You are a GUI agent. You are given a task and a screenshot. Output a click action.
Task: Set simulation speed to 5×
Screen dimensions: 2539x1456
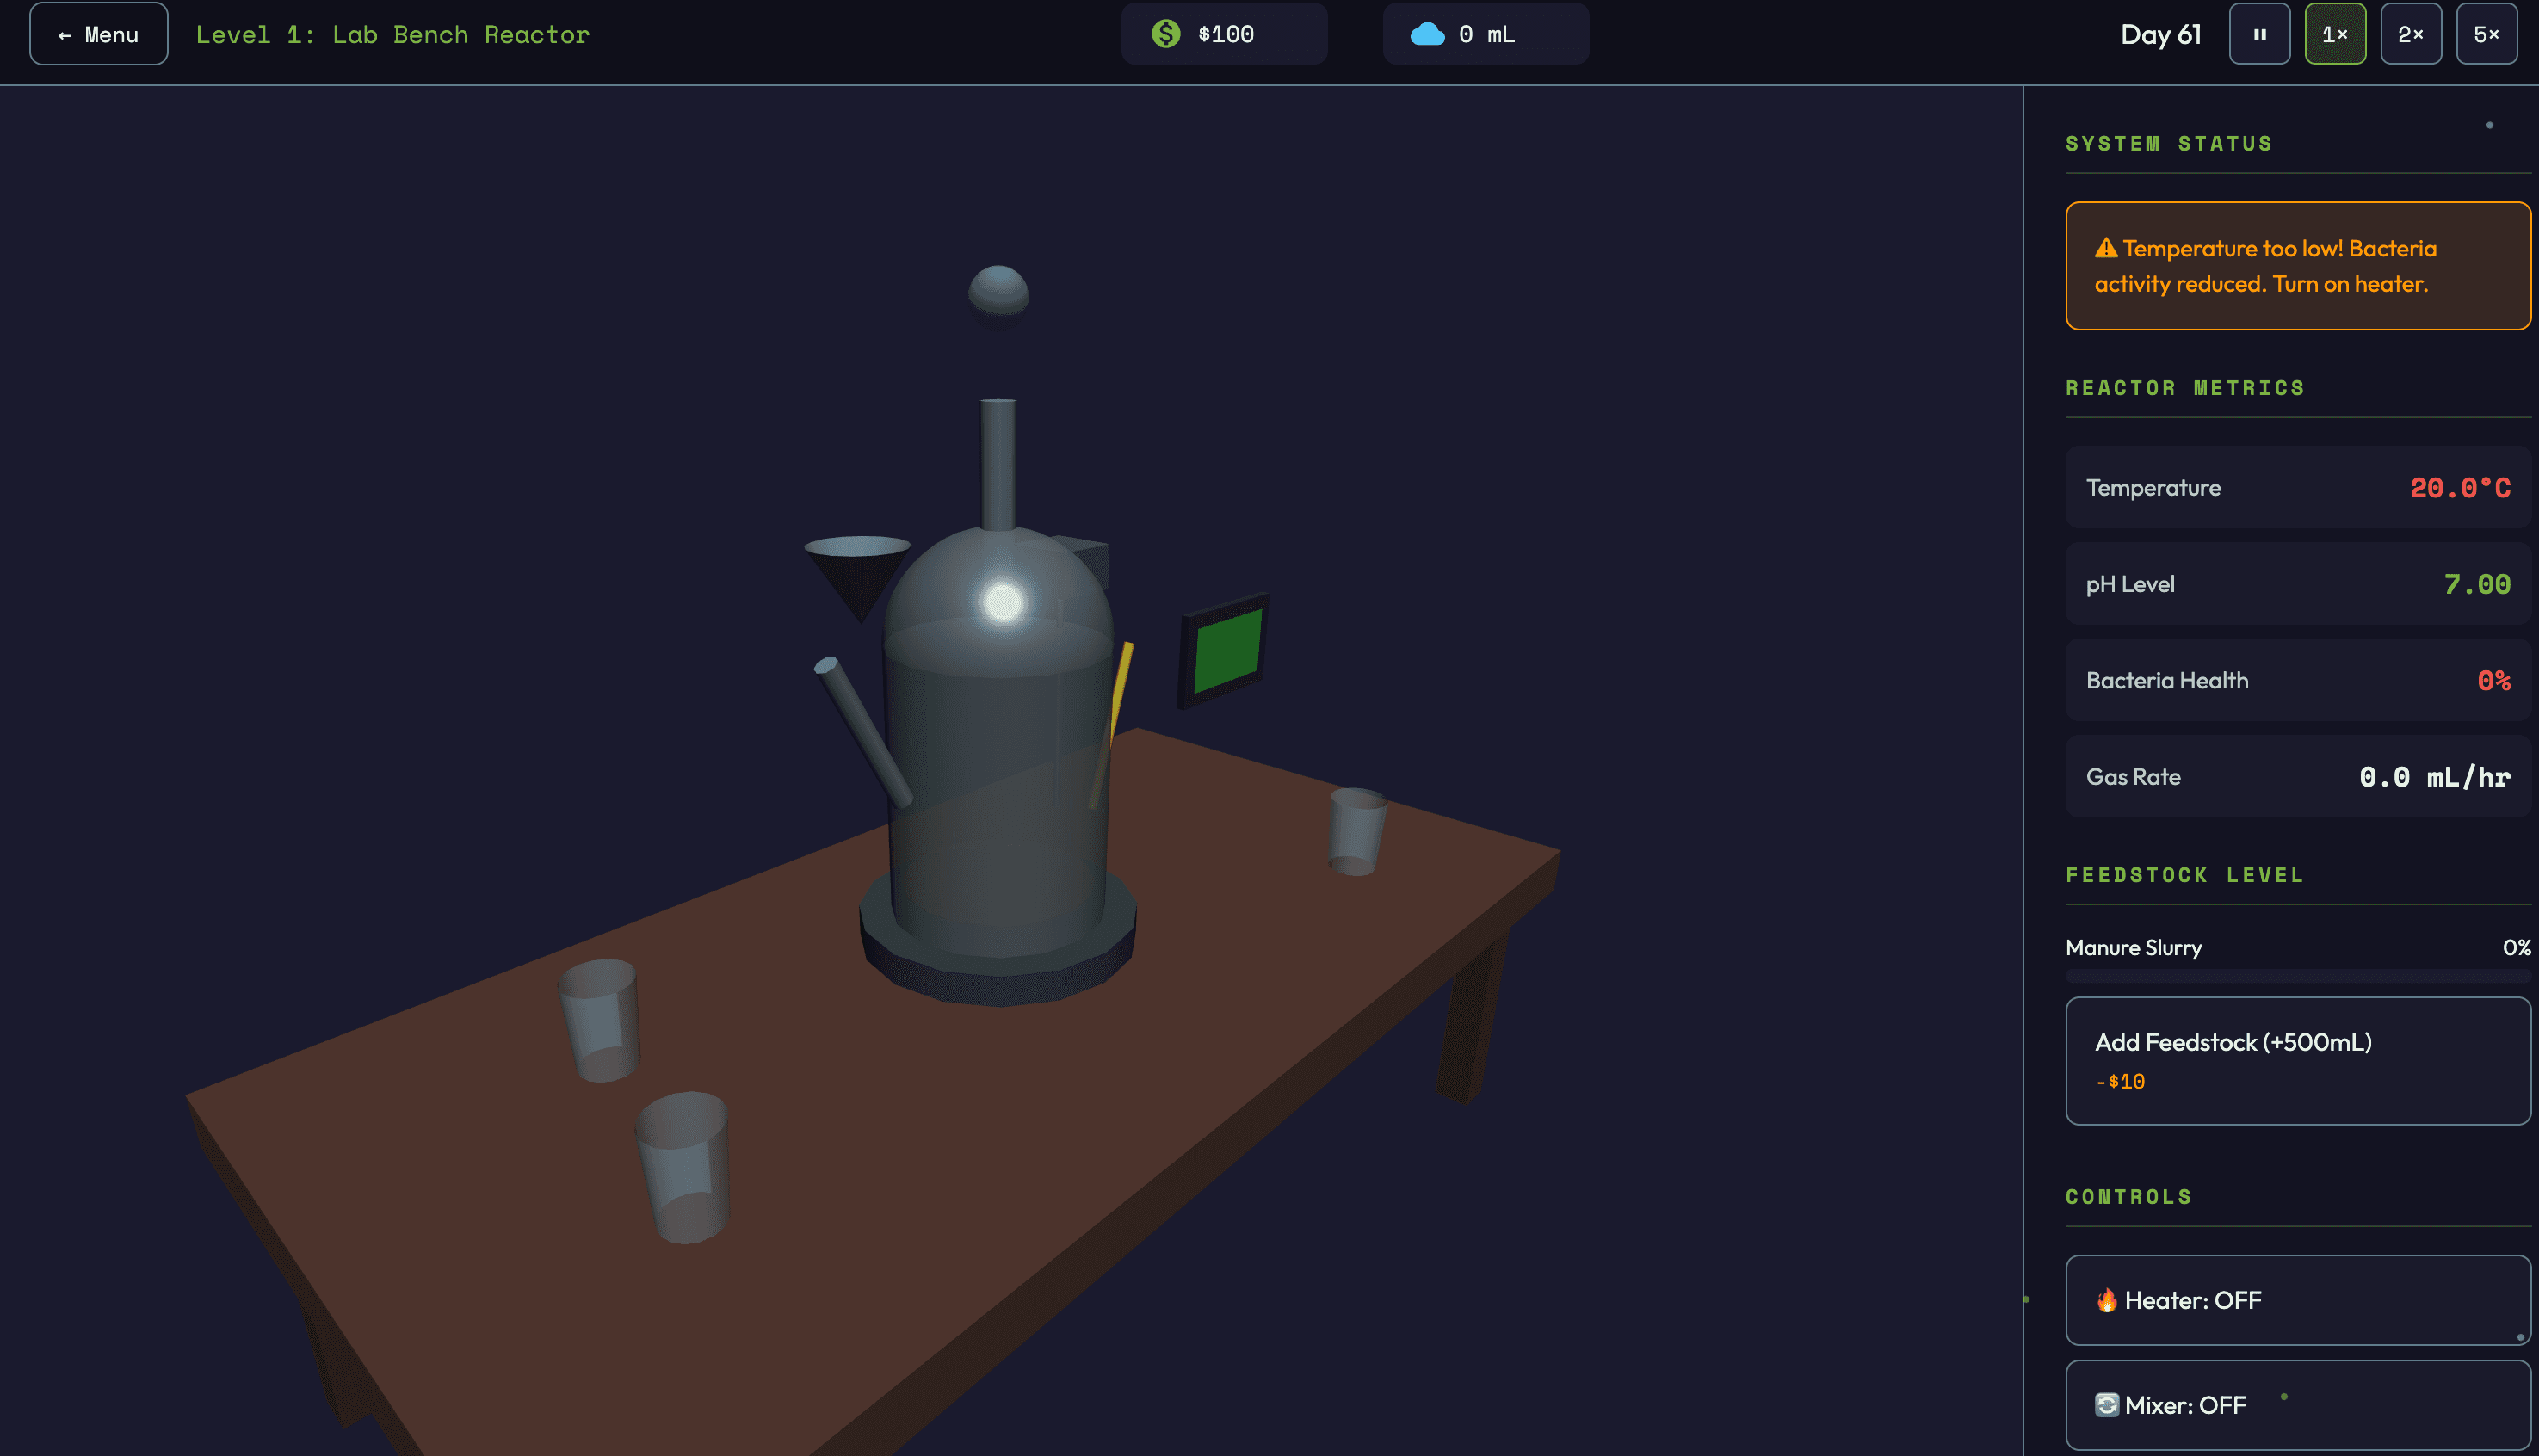click(x=2486, y=34)
